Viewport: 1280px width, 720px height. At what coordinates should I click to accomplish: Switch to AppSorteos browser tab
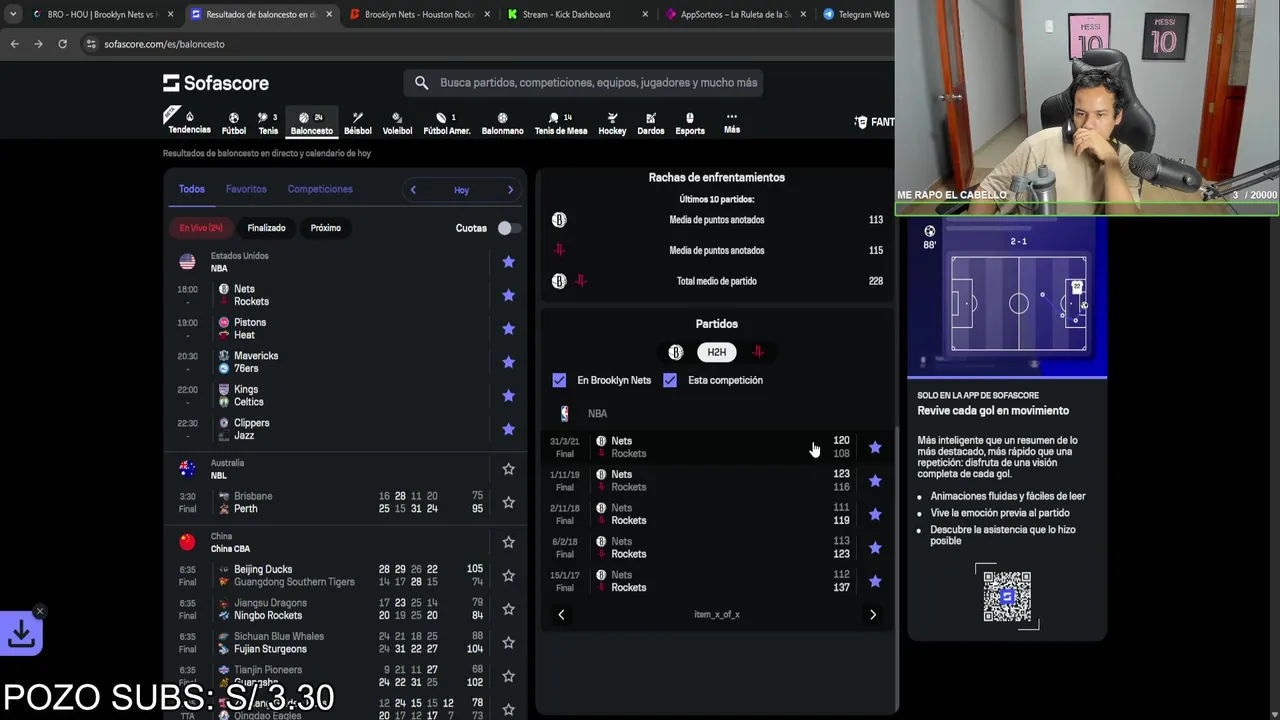tap(735, 14)
